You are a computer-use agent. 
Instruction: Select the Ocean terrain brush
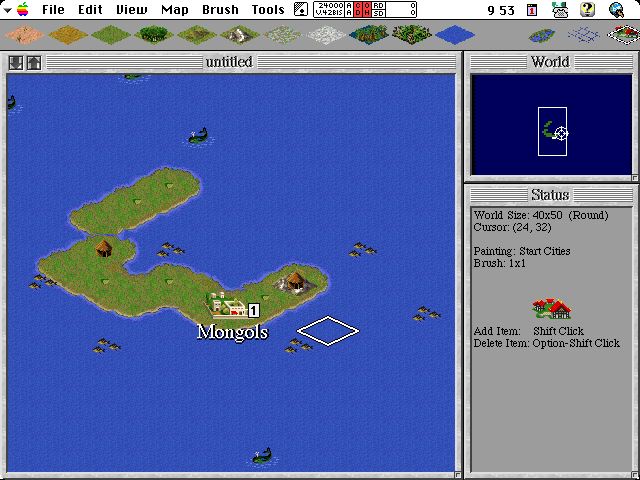pyautogui.click(x=455, y=34)
